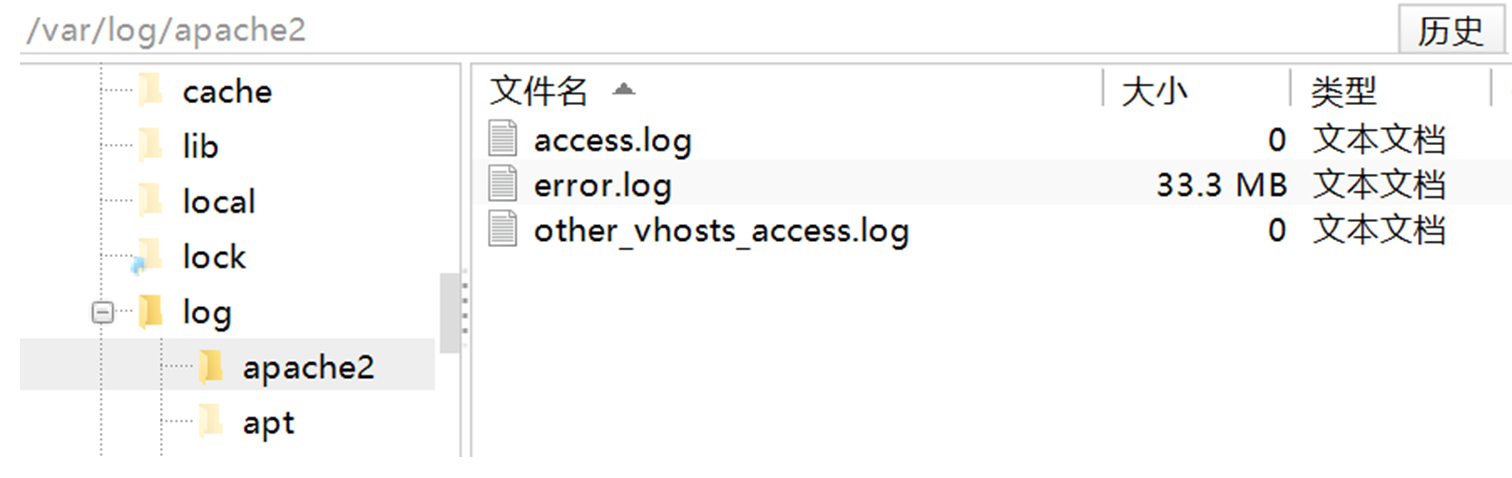Image resolution: width=1512 pixels, height=478 pixels.
Task: Select the lib folder icon
Action: 150,146
